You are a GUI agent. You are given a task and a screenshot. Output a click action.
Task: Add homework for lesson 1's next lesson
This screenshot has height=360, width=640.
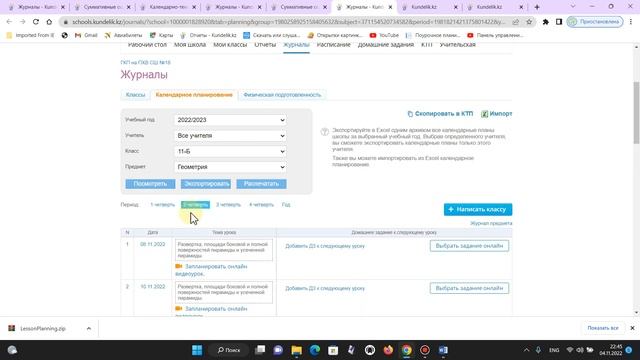coord(325,246)
